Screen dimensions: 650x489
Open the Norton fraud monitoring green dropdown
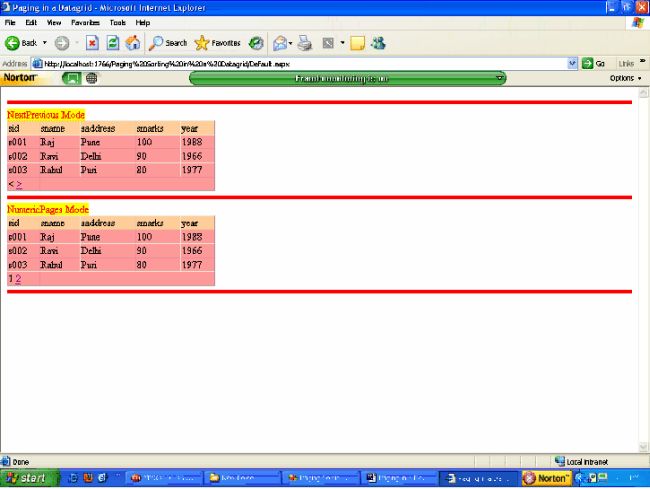(347, 78)
